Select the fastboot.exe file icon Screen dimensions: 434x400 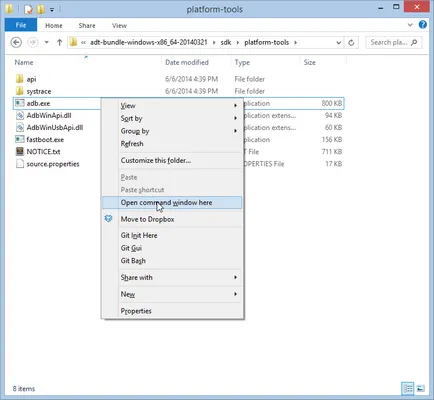(20, 139)
